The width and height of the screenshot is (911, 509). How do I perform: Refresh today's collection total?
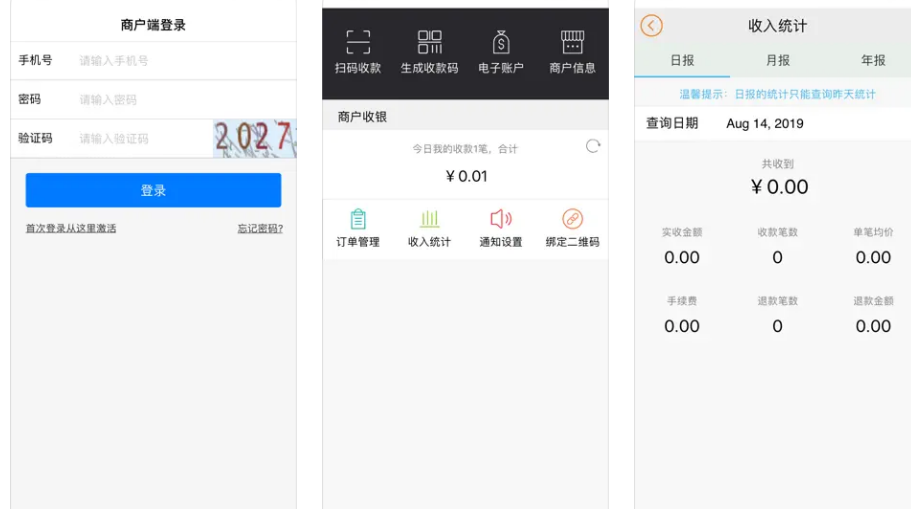point(593,146)
